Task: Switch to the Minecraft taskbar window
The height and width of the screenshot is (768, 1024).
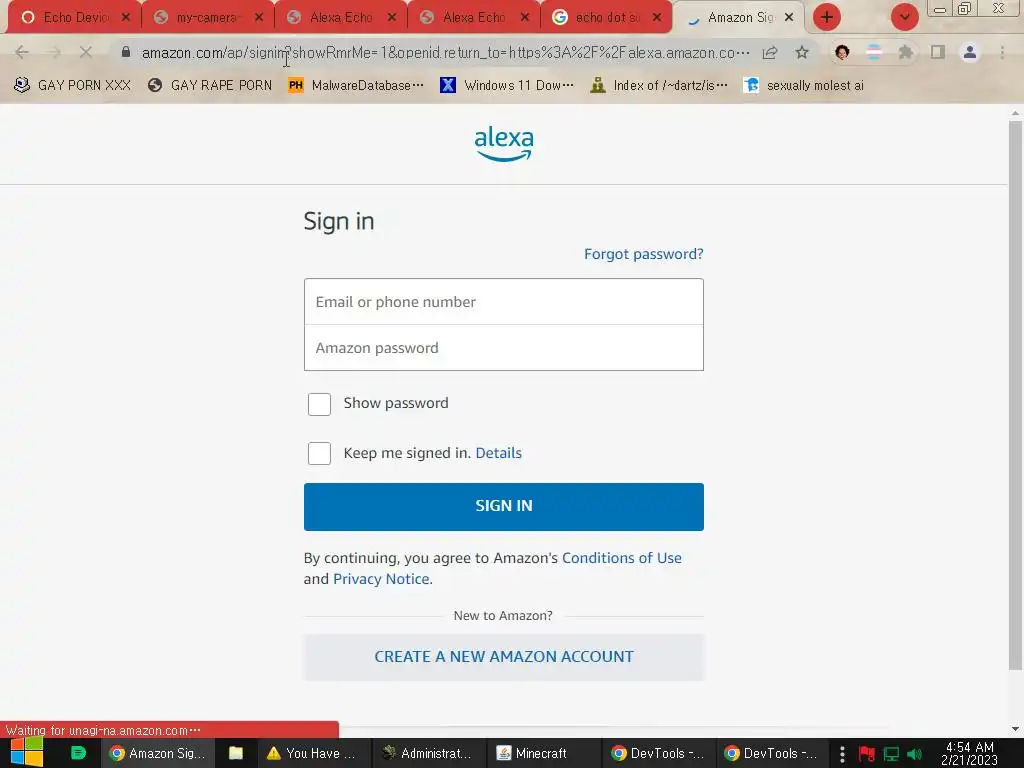Action: click(x=542, y=753)
